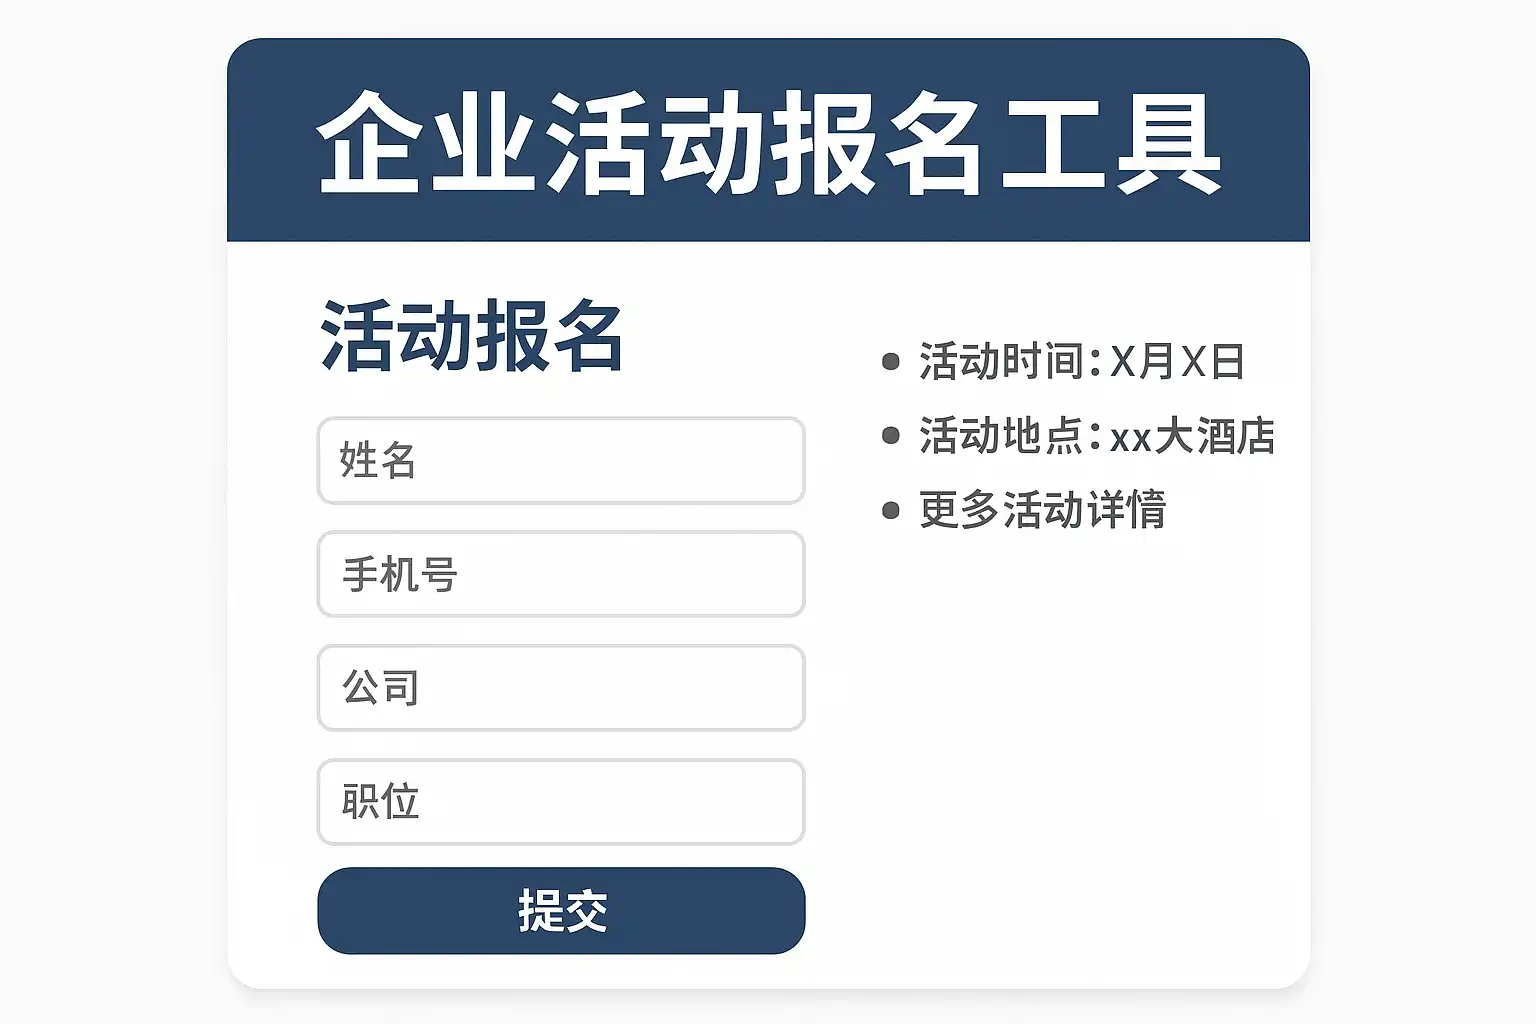Click the X月X日 date value

point(1177,361)
